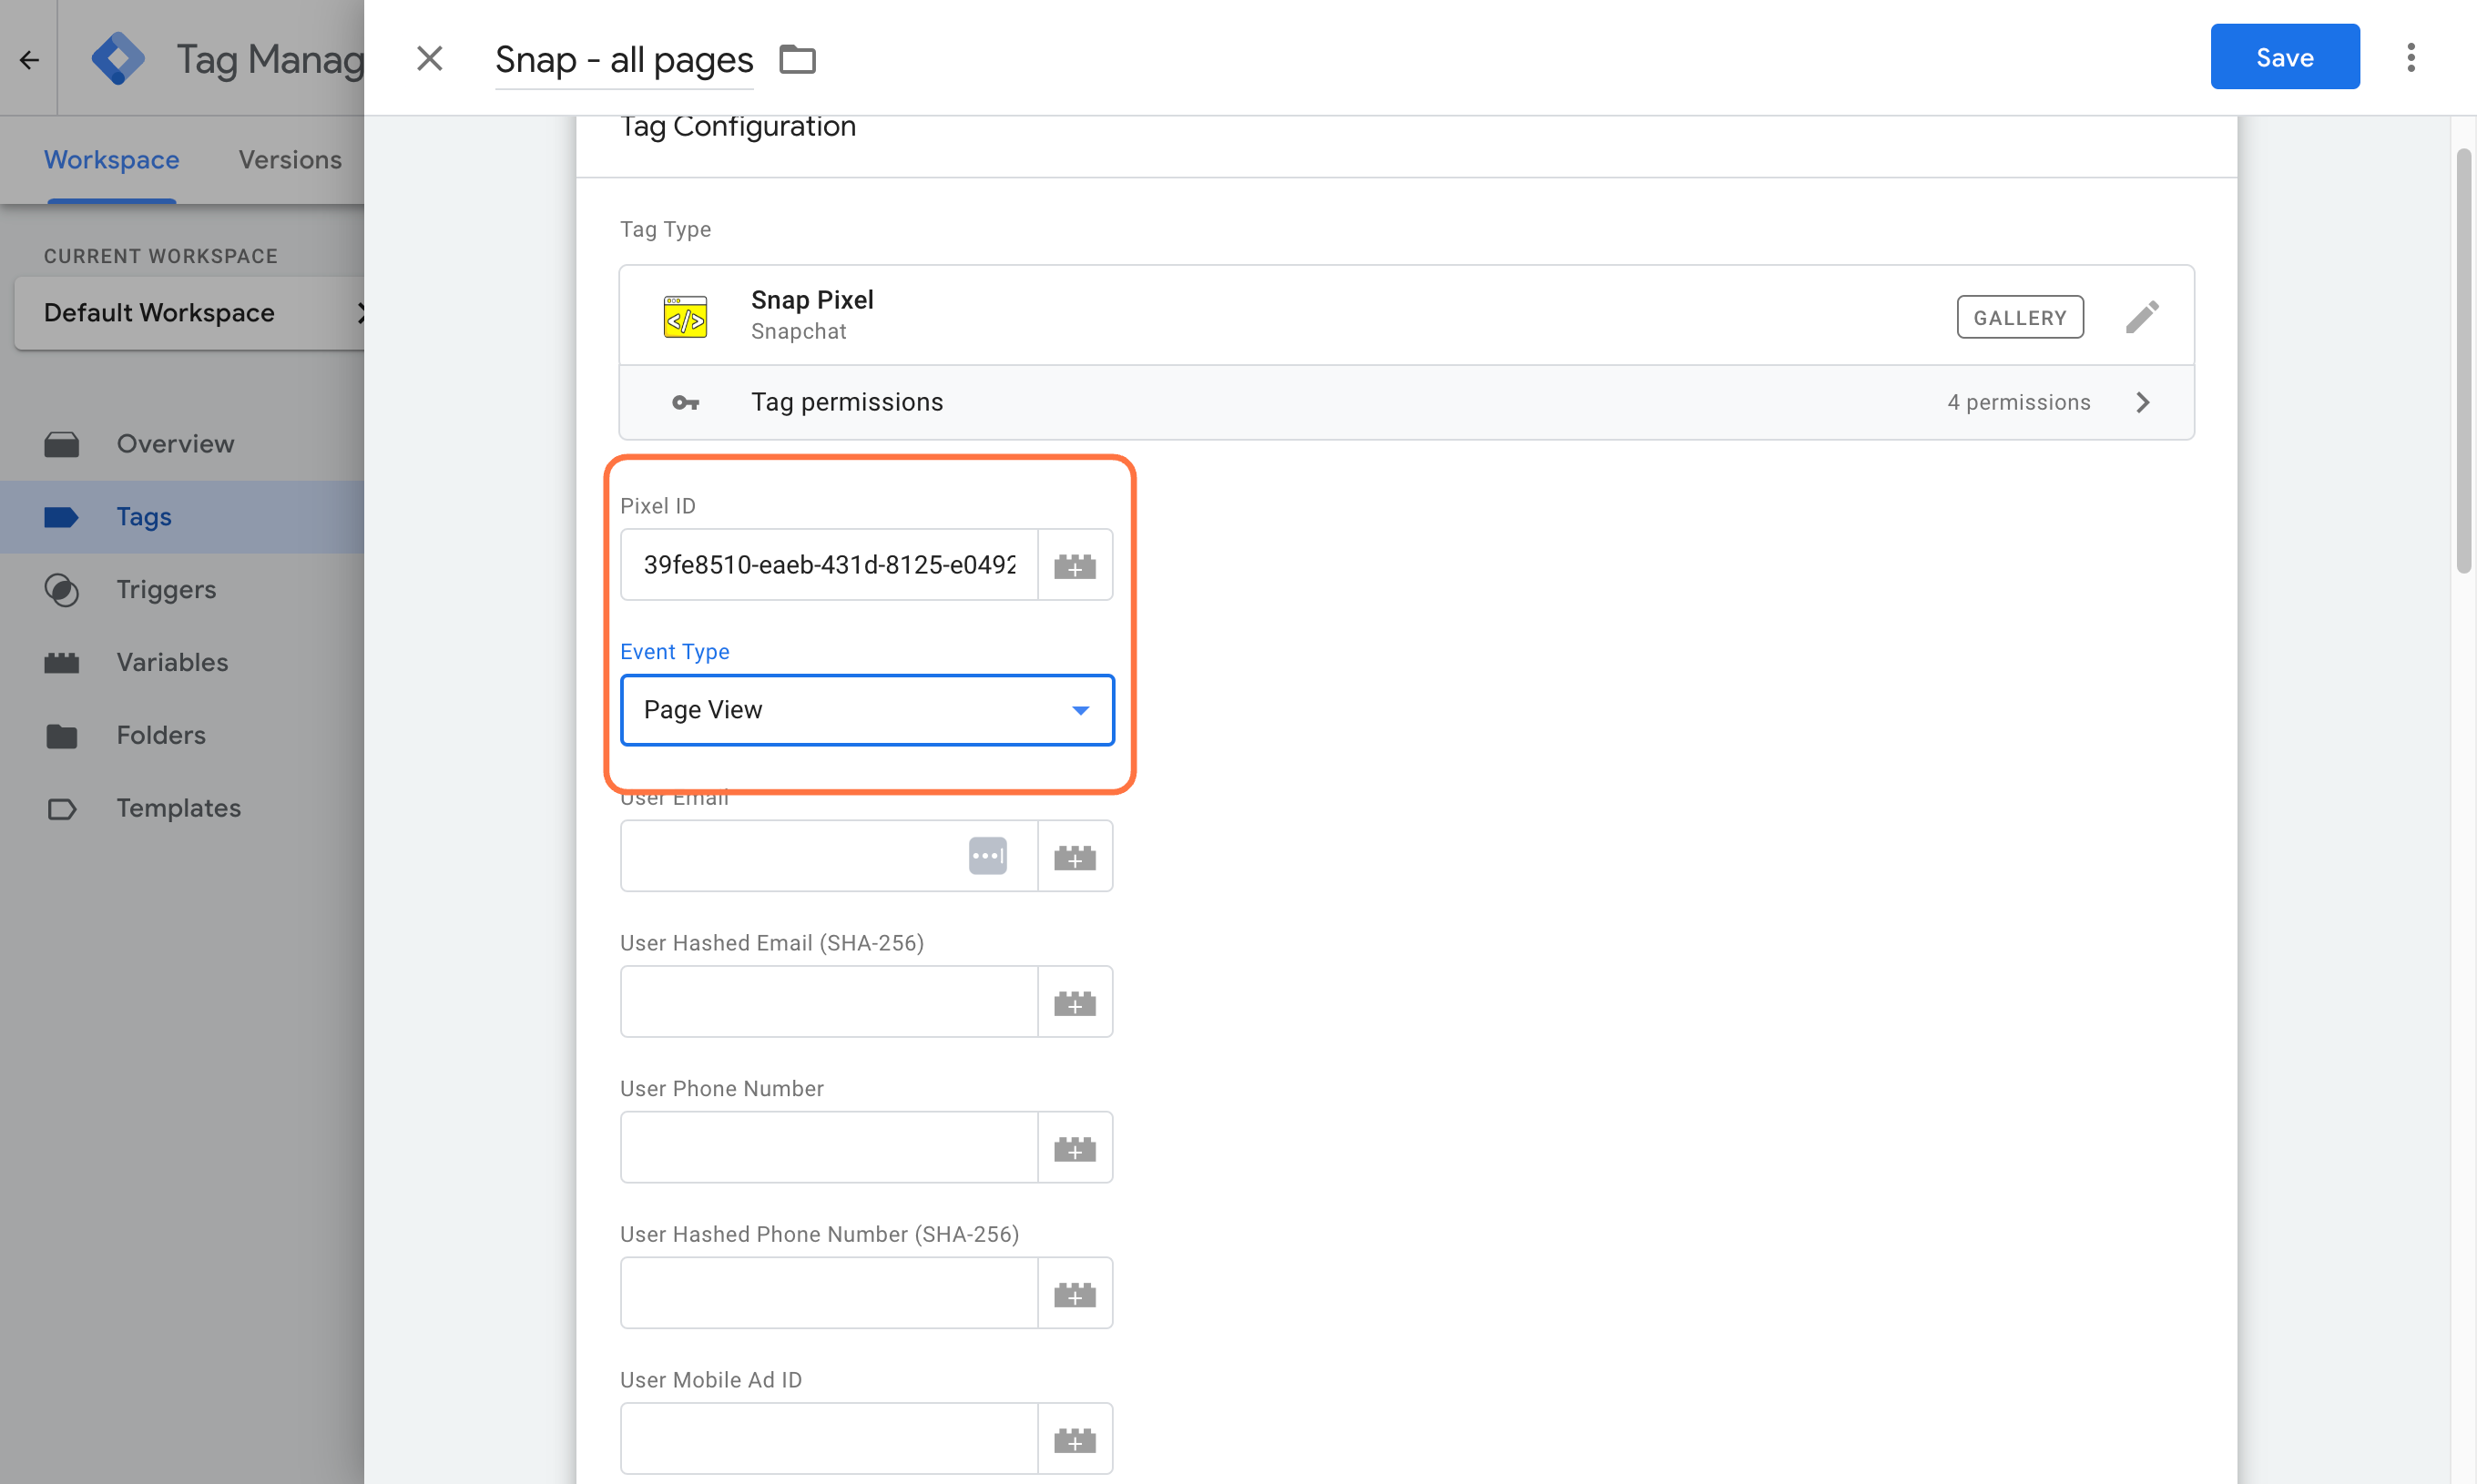Click the Templates outline icon

click(62, 808)
